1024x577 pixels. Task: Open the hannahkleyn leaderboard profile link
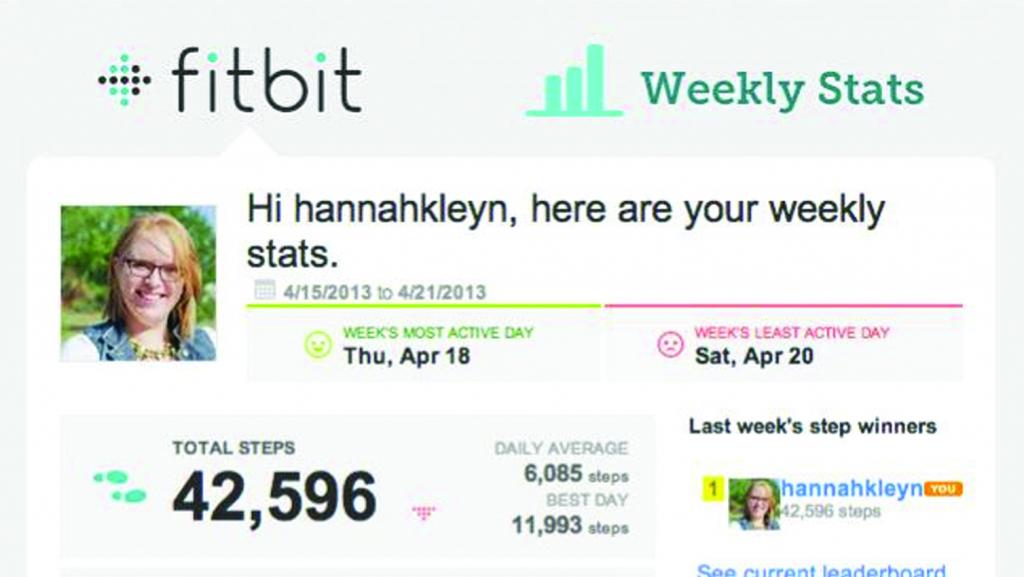point(852,488)
